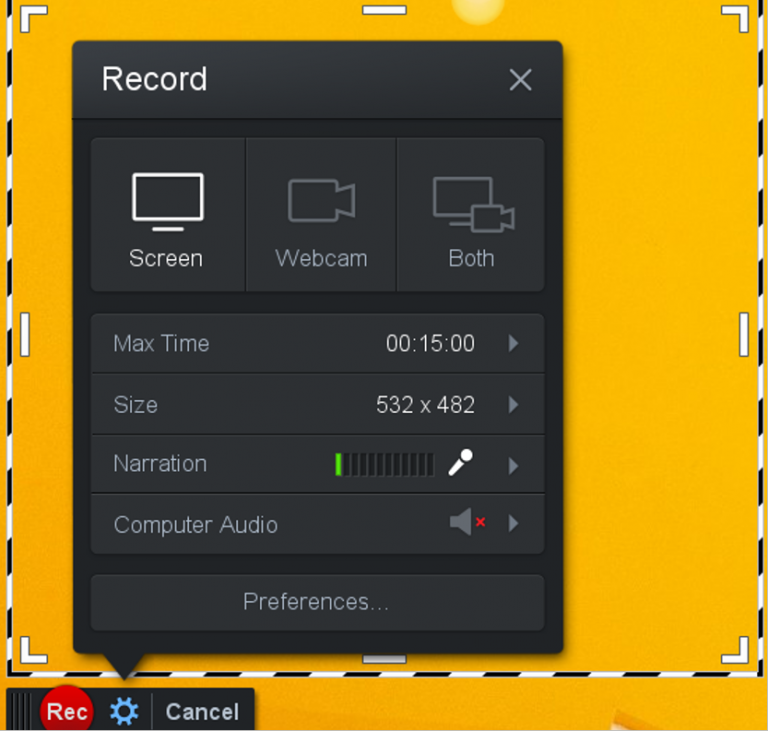Image resolution: width=768 pixels, height=731 pixels.
Task: Select Both screen and webcam mode
Action: 472,203
